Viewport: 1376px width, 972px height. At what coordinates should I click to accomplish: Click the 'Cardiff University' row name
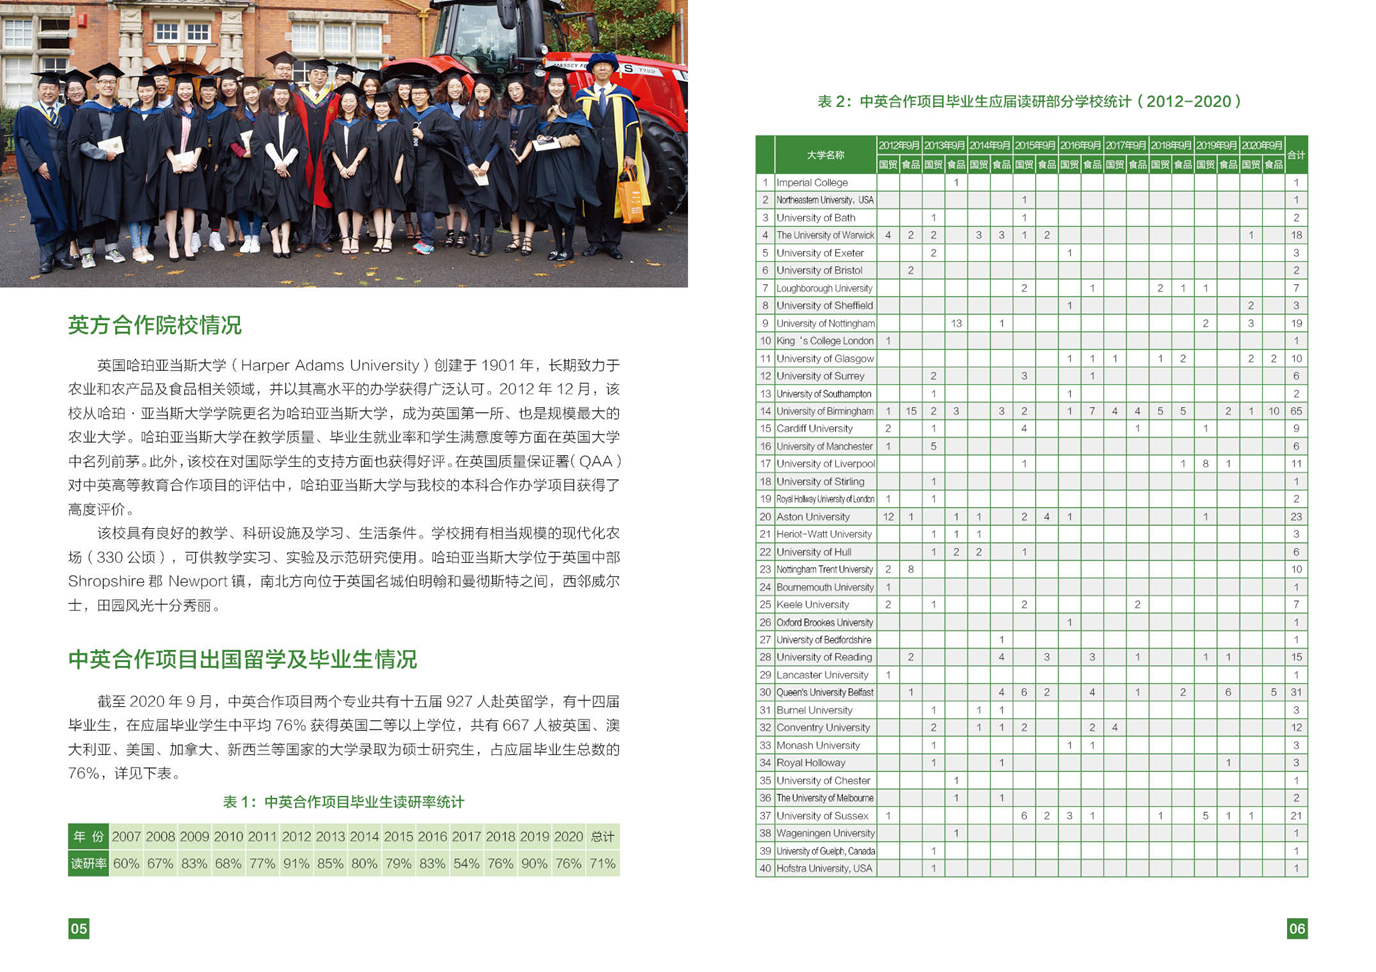[814, 429]
